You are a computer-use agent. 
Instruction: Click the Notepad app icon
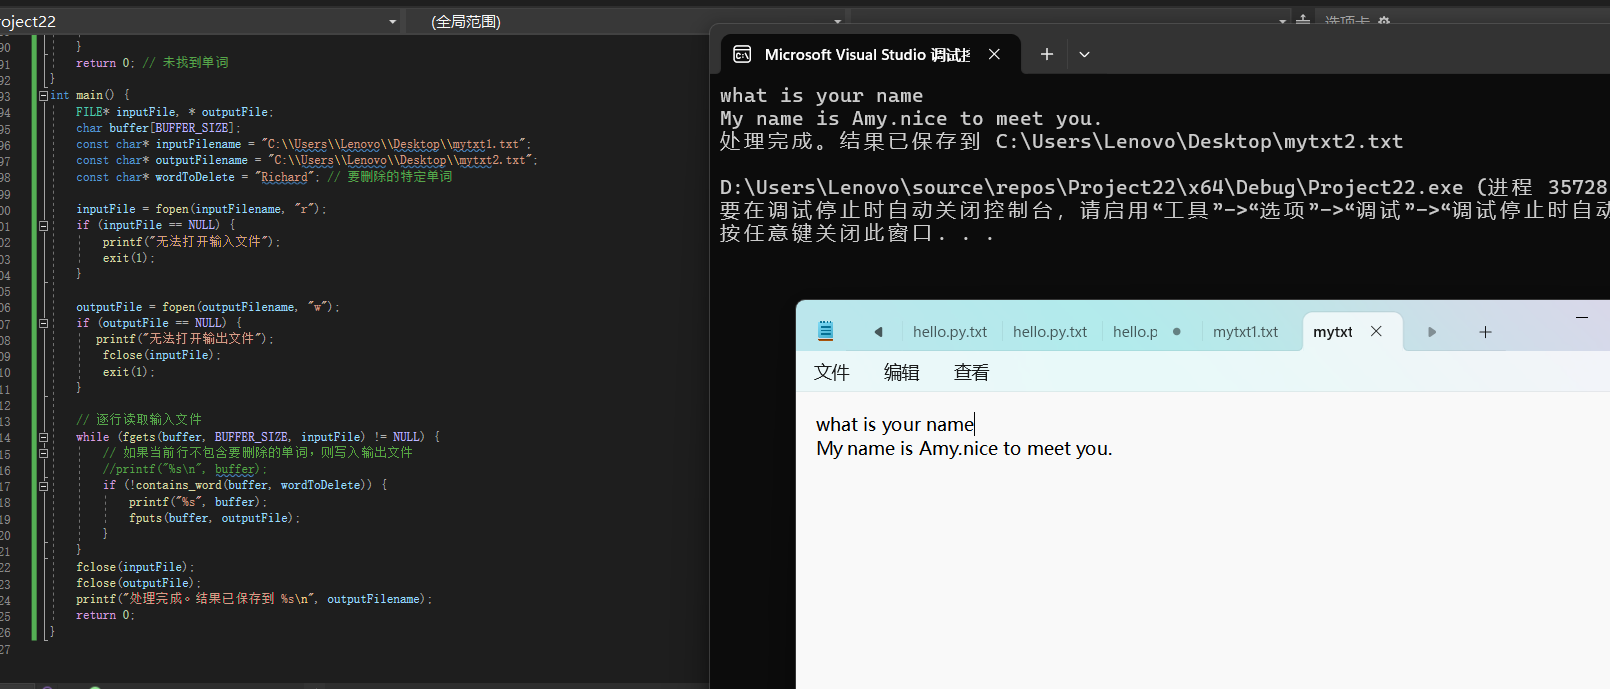click(x=825, y=331)
